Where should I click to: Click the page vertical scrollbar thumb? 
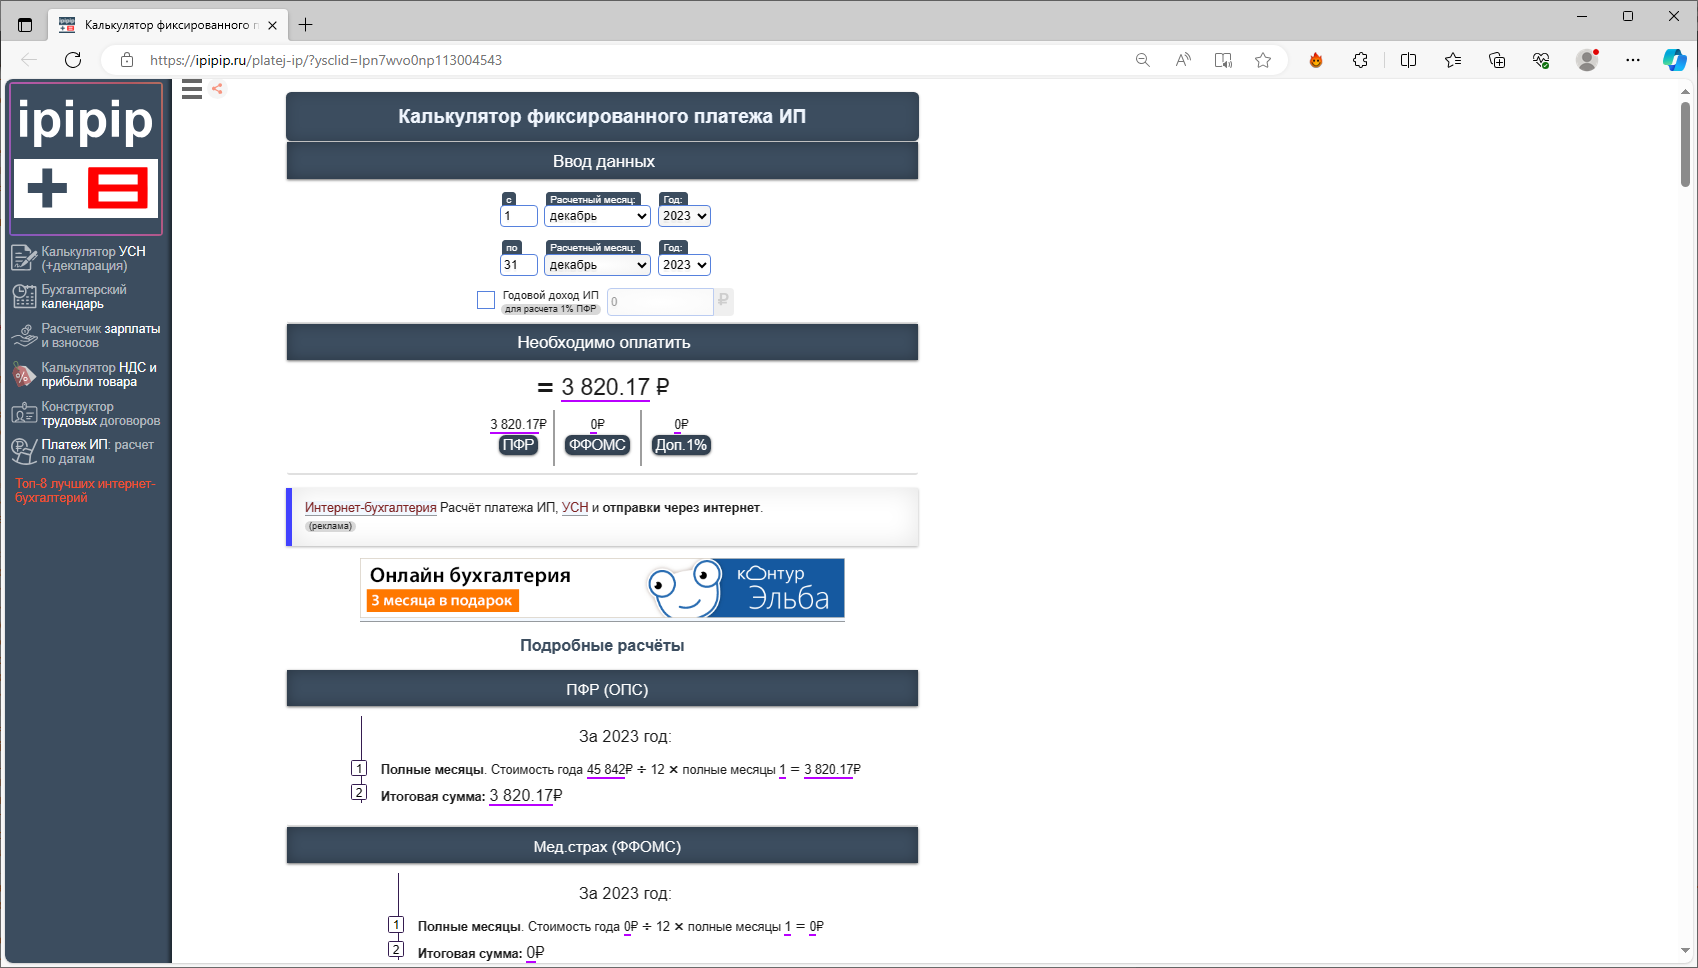click(1685, 144)
